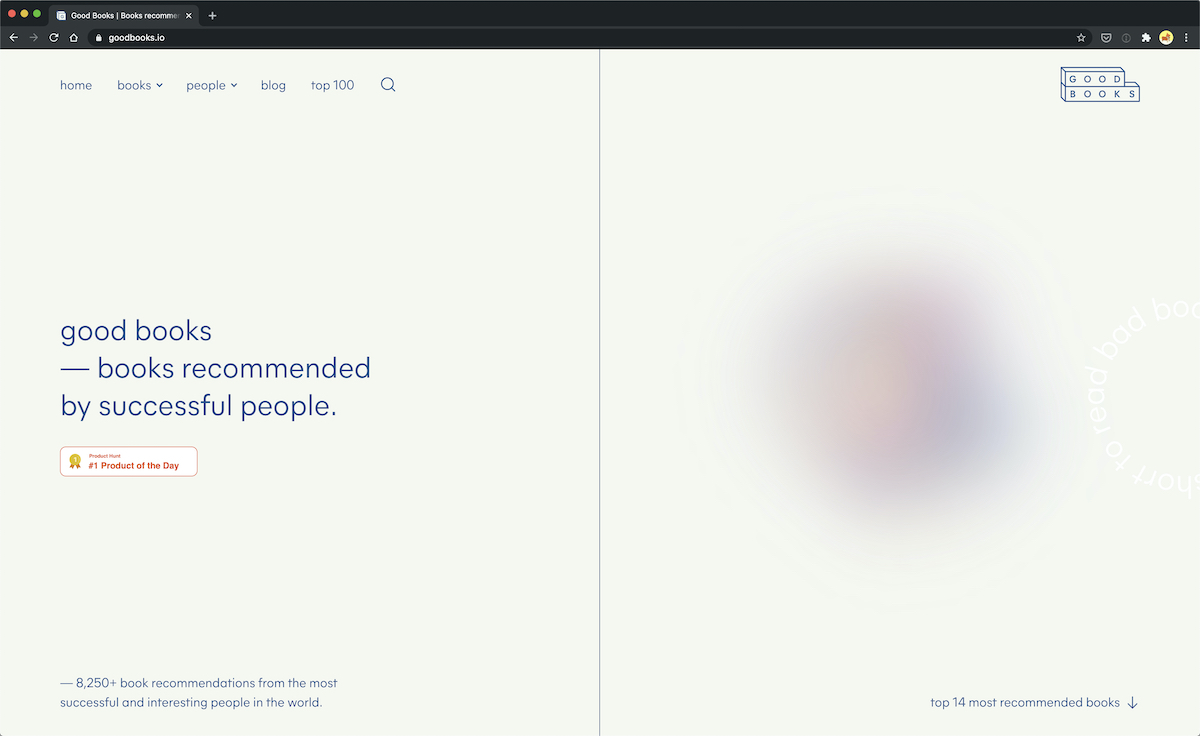Open Chrome three-dot menu
The height and width of the screenshot is (736, 1200).
pyautogui.click(x=1186, y=37)
